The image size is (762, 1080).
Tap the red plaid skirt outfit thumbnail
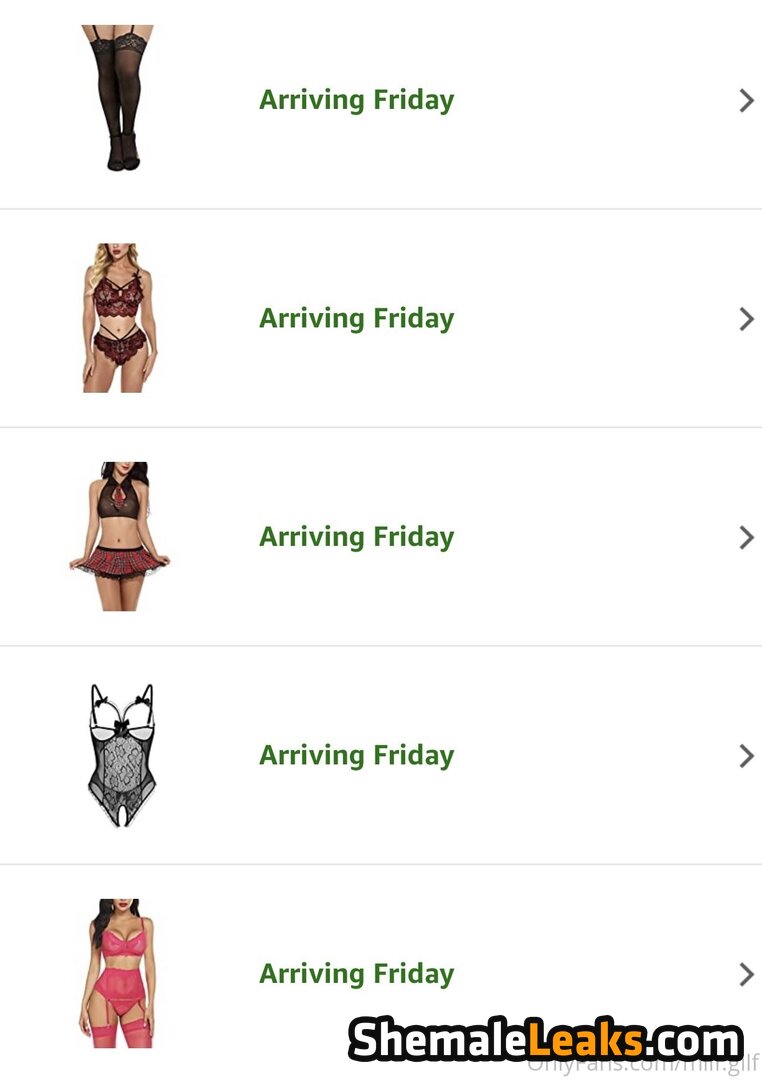pos(119,536)
